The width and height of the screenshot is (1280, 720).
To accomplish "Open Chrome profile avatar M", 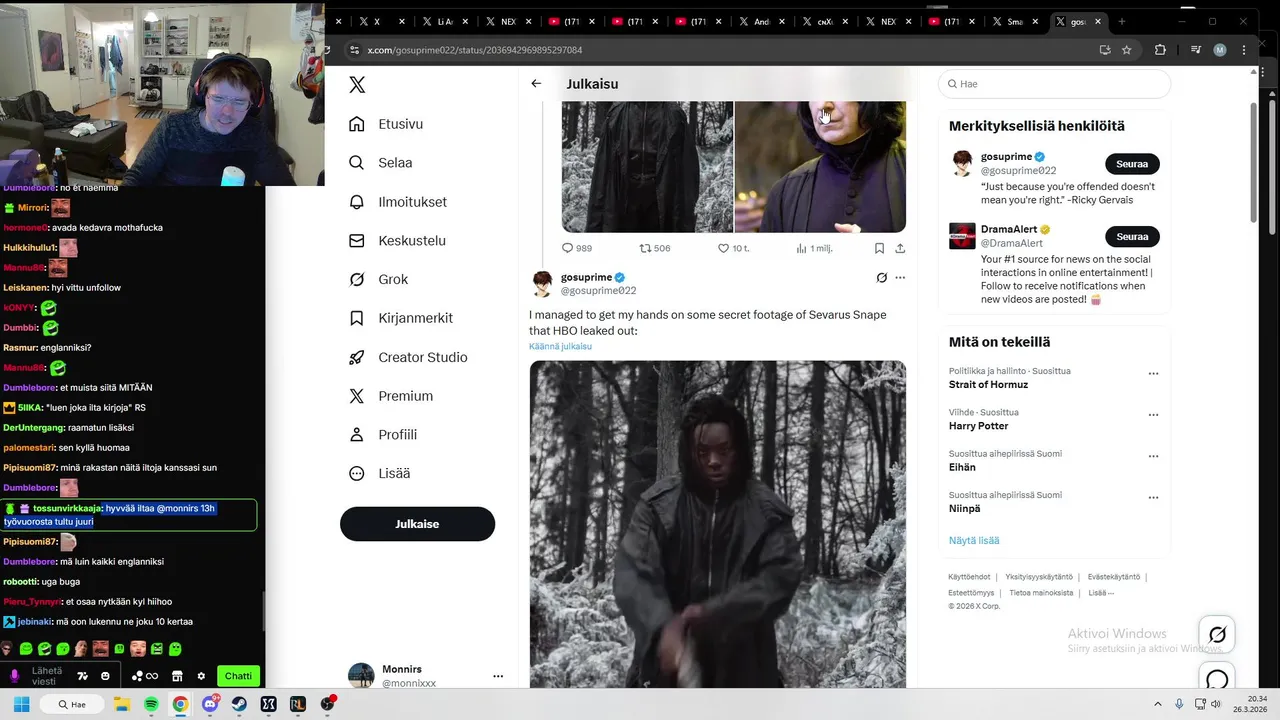I will [1220, 50].
